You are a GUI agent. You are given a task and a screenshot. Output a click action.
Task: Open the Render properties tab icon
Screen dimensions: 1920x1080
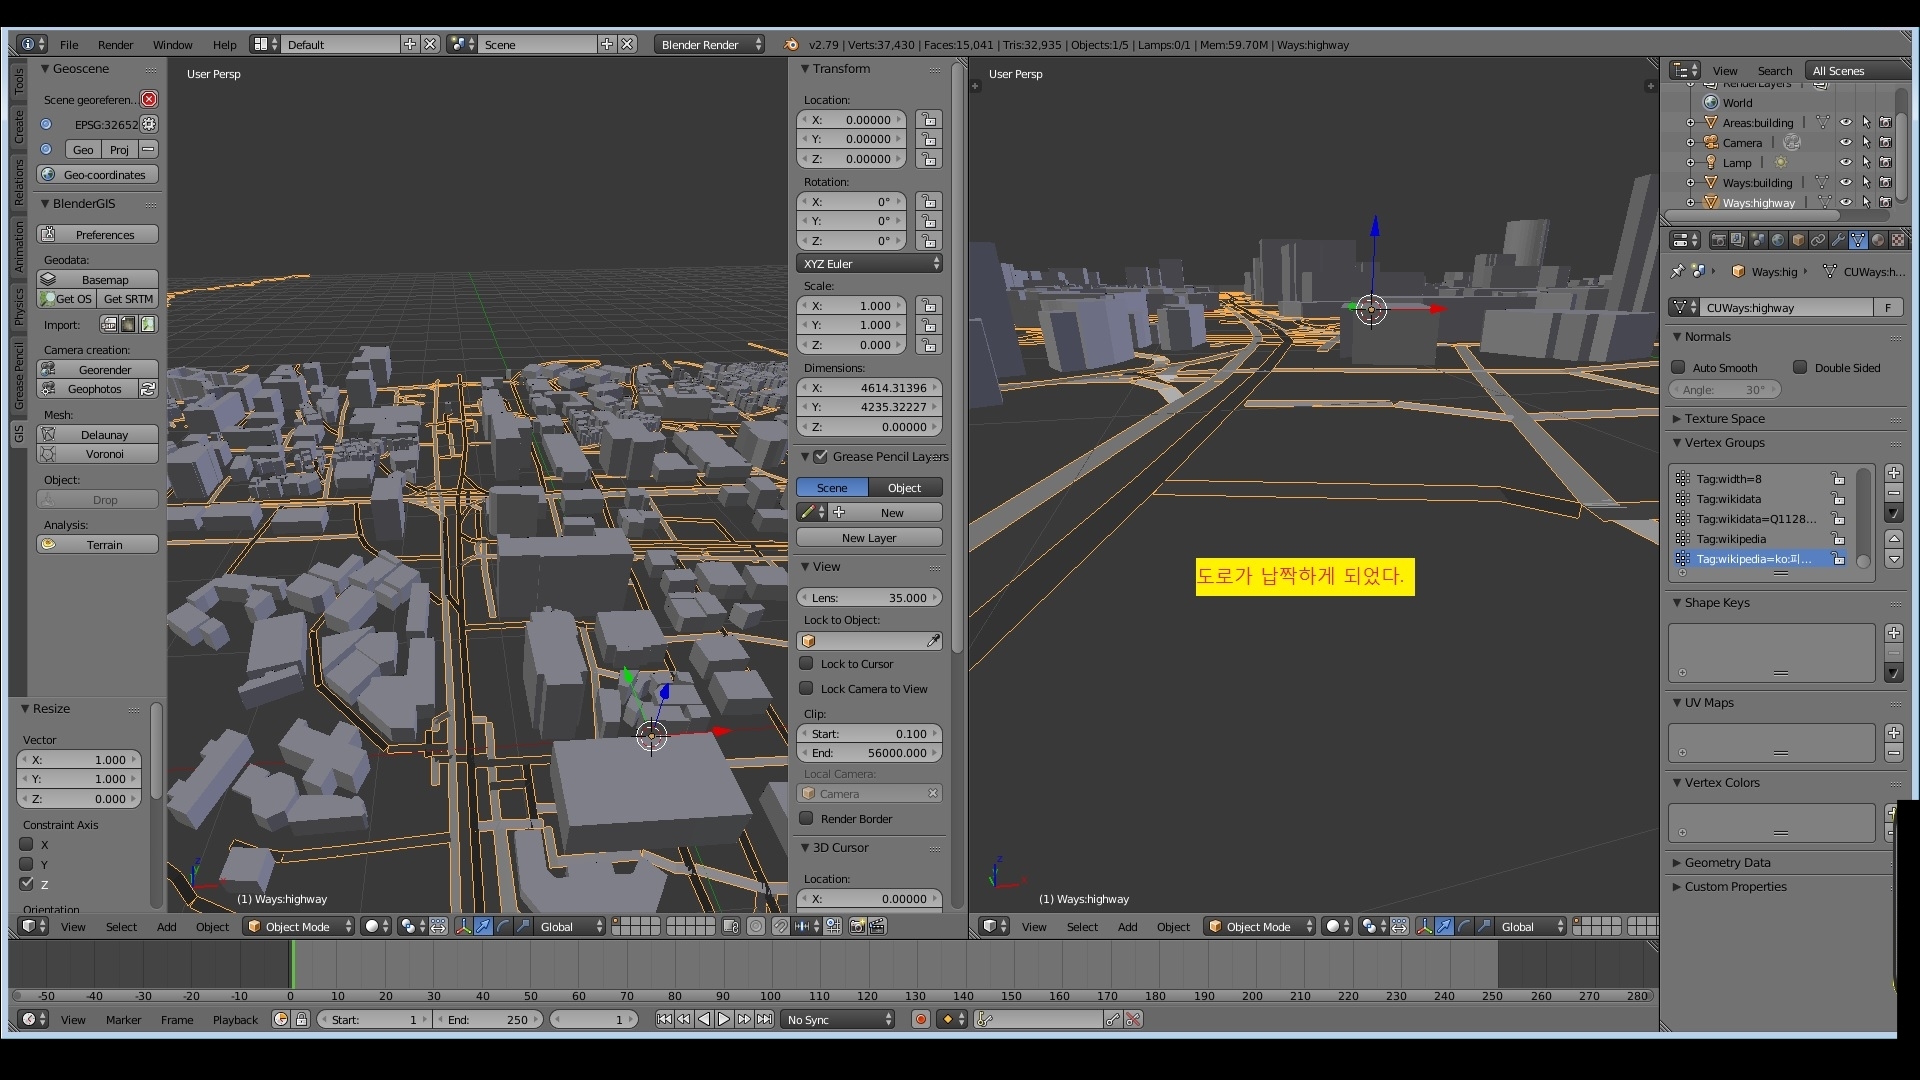1718,240
